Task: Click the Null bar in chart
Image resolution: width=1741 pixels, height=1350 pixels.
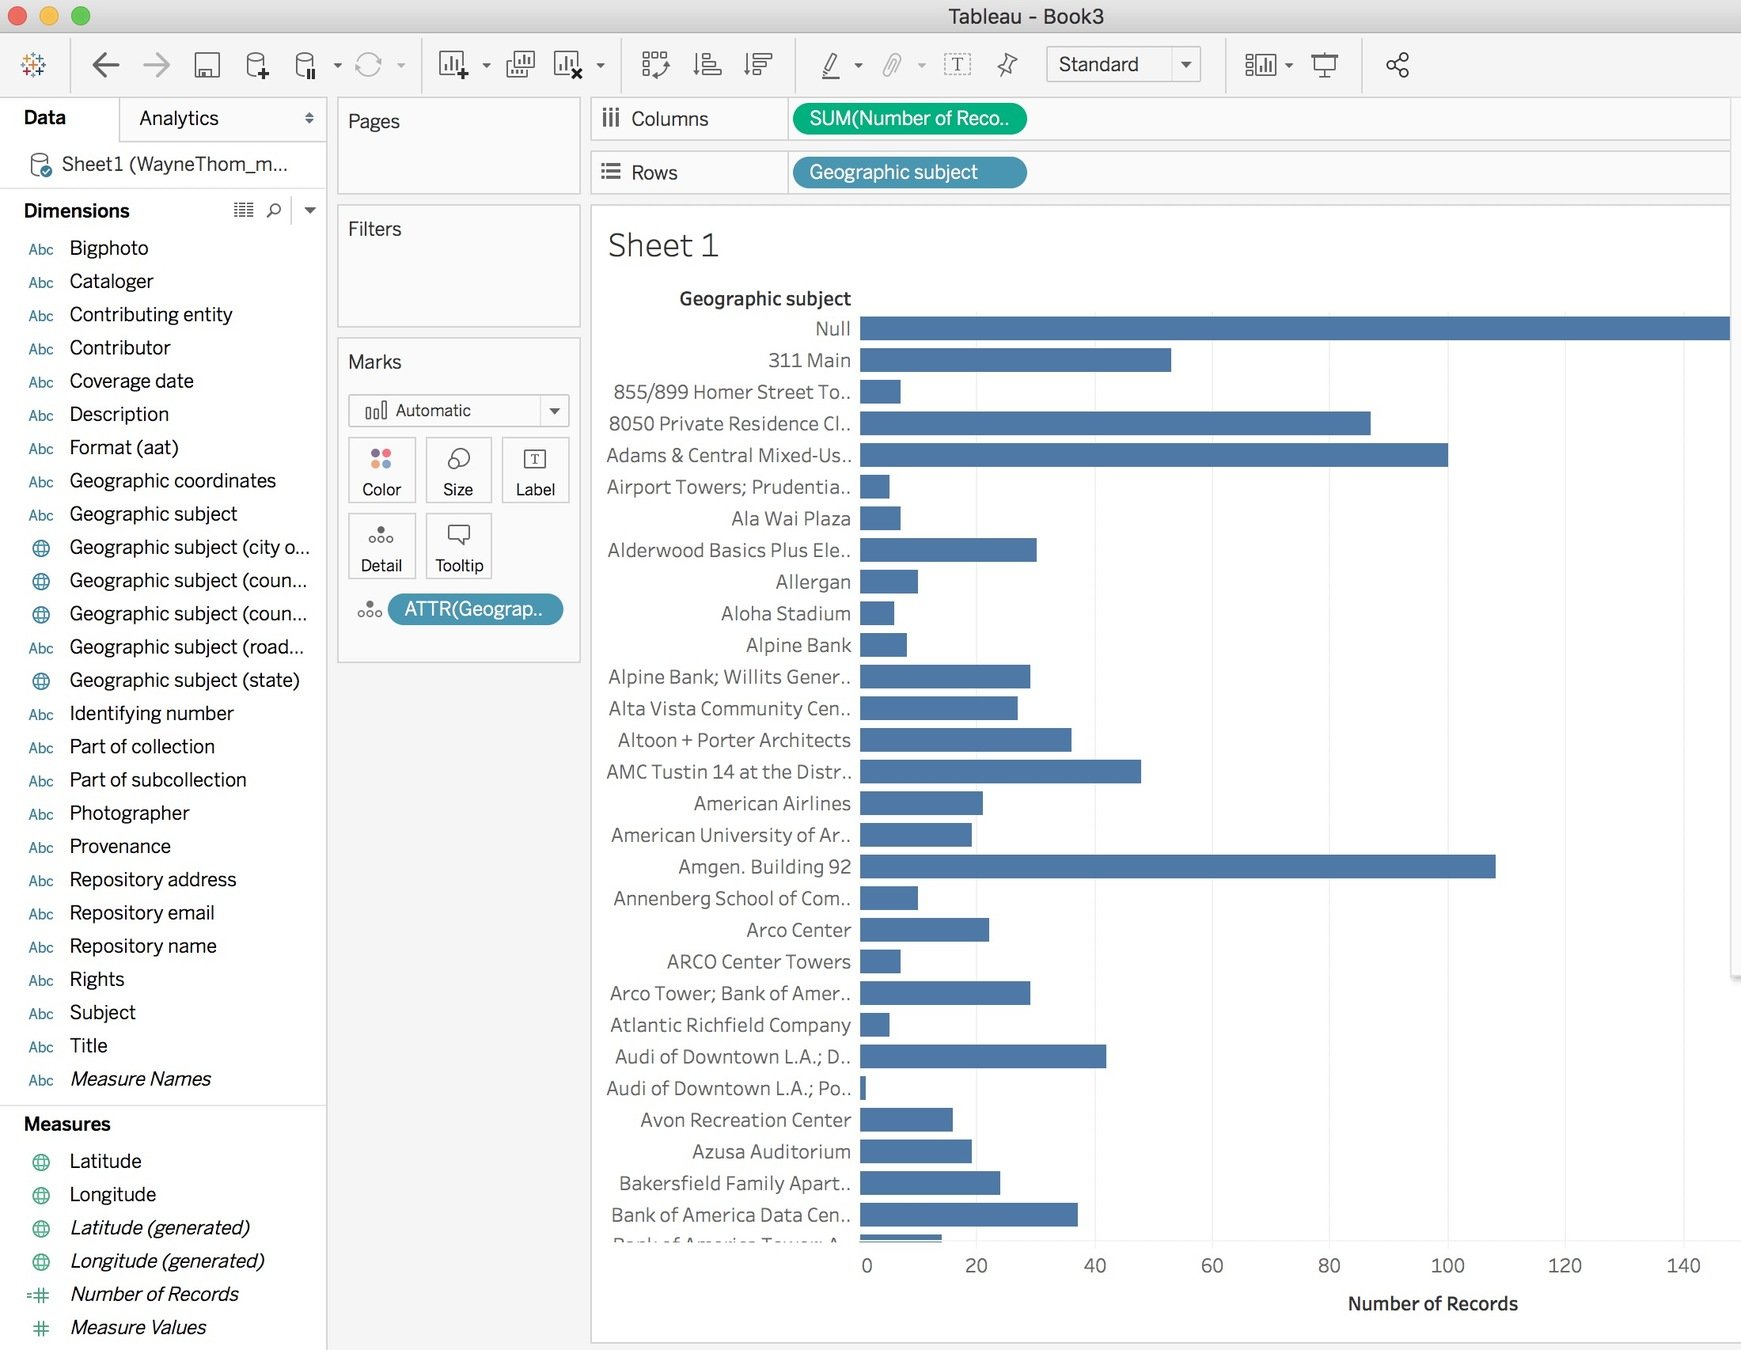Action: tap(1294, 328)
